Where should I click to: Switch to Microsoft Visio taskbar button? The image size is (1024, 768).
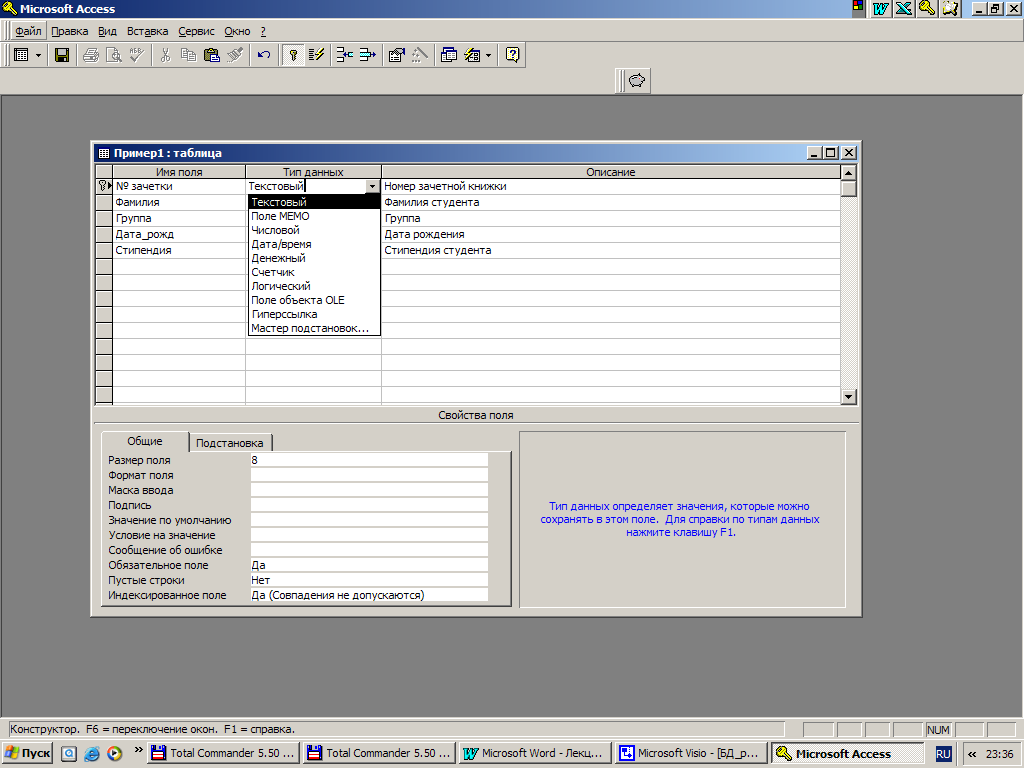[692, 753]
